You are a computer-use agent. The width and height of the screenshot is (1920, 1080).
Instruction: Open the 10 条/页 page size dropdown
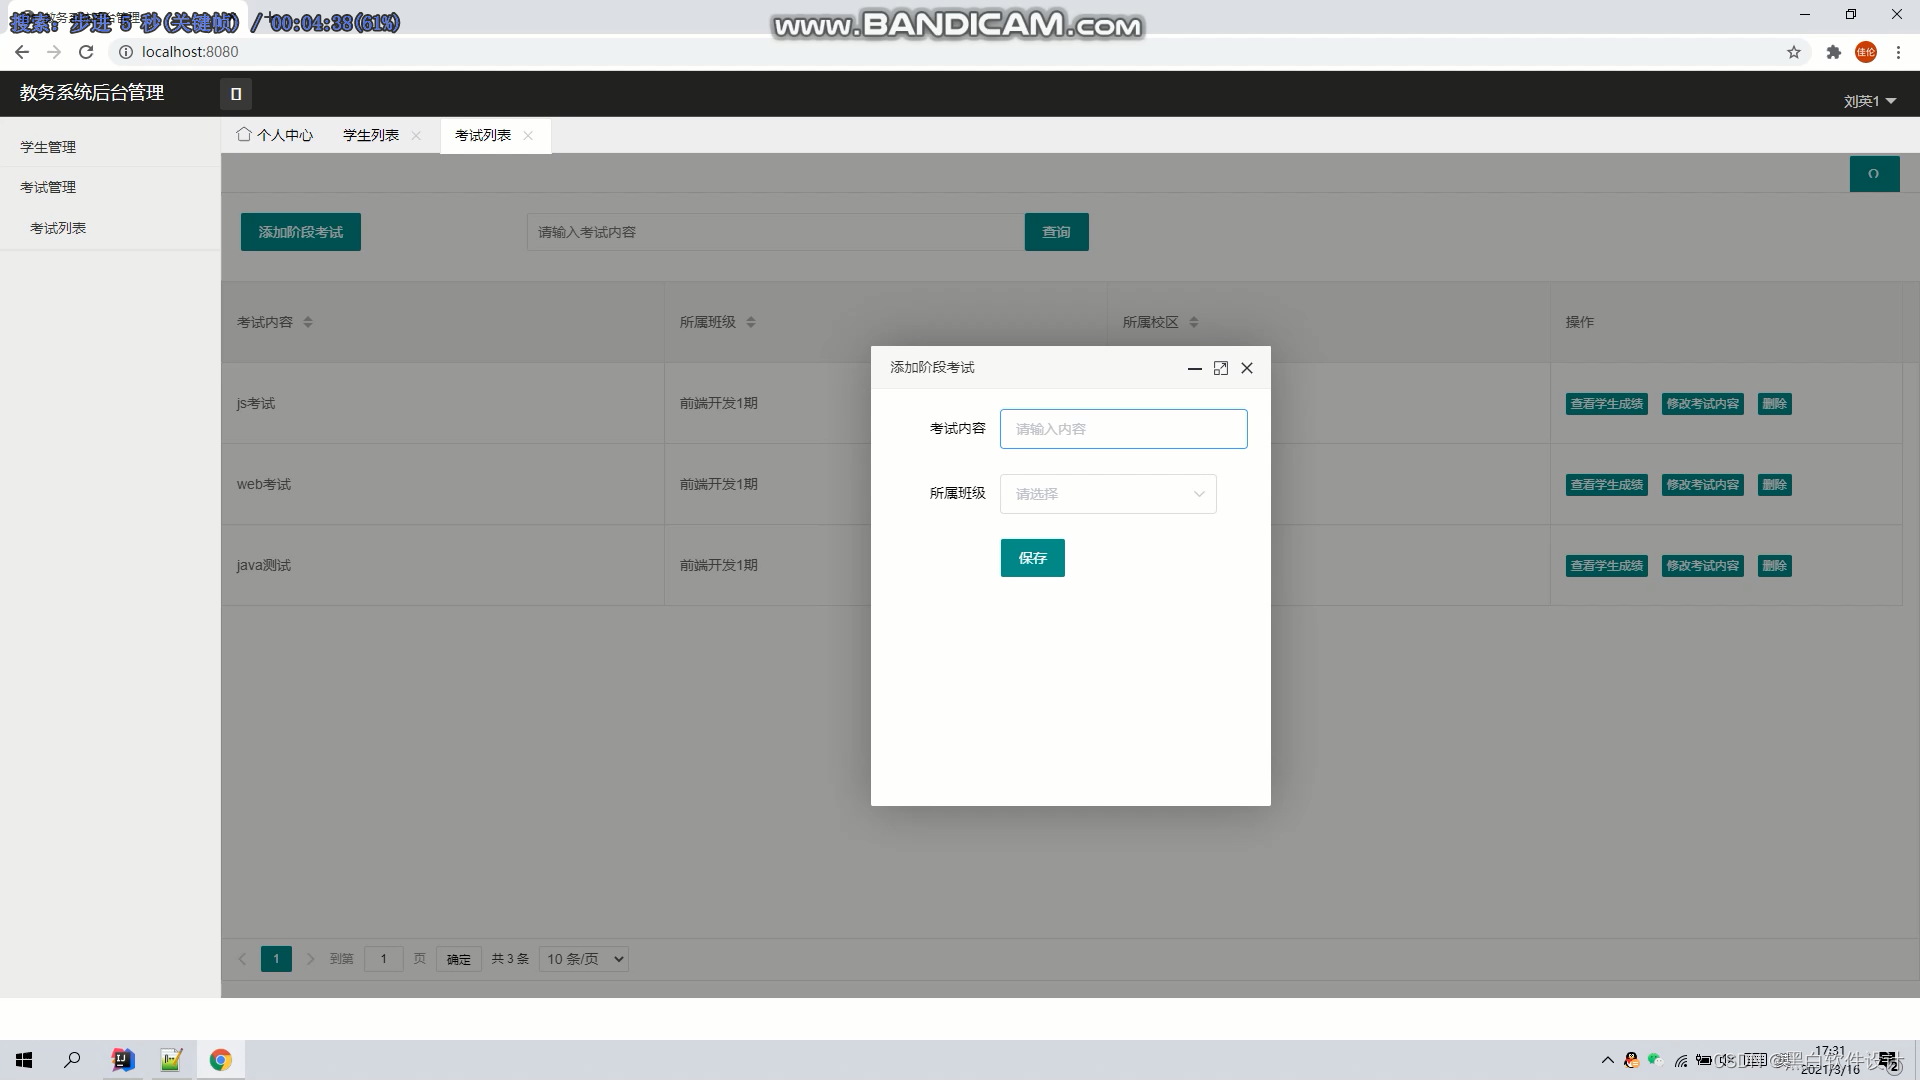584,959
